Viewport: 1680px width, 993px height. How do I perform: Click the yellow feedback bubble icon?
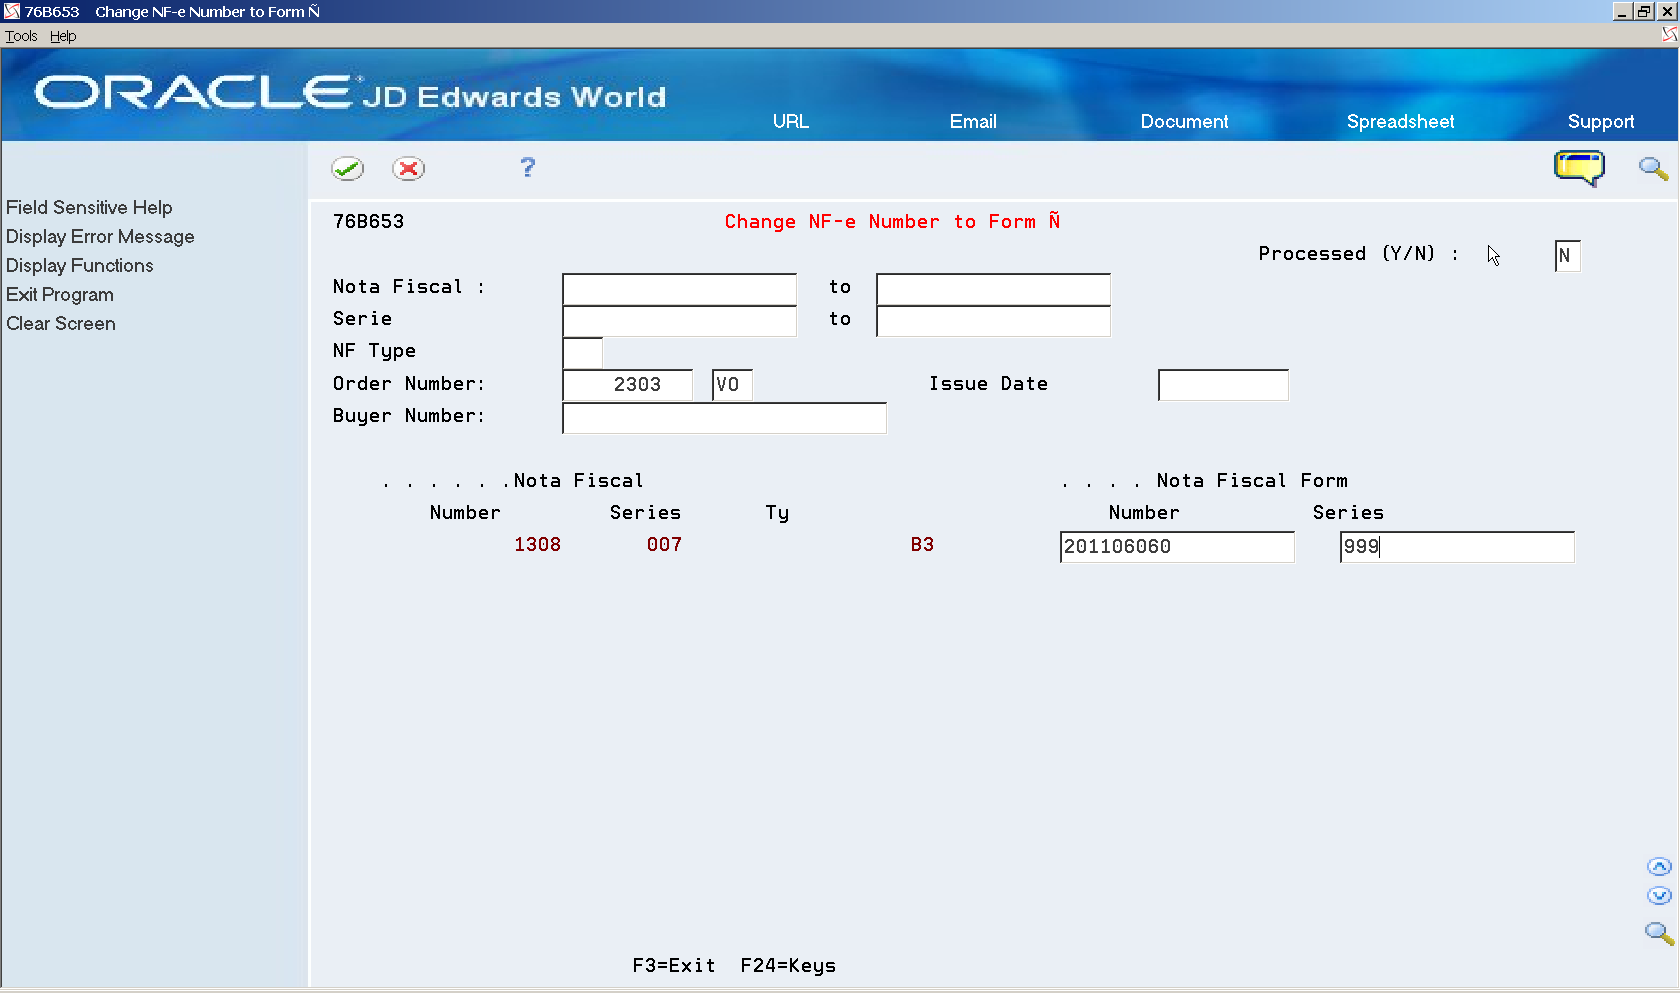(1579, 168)
